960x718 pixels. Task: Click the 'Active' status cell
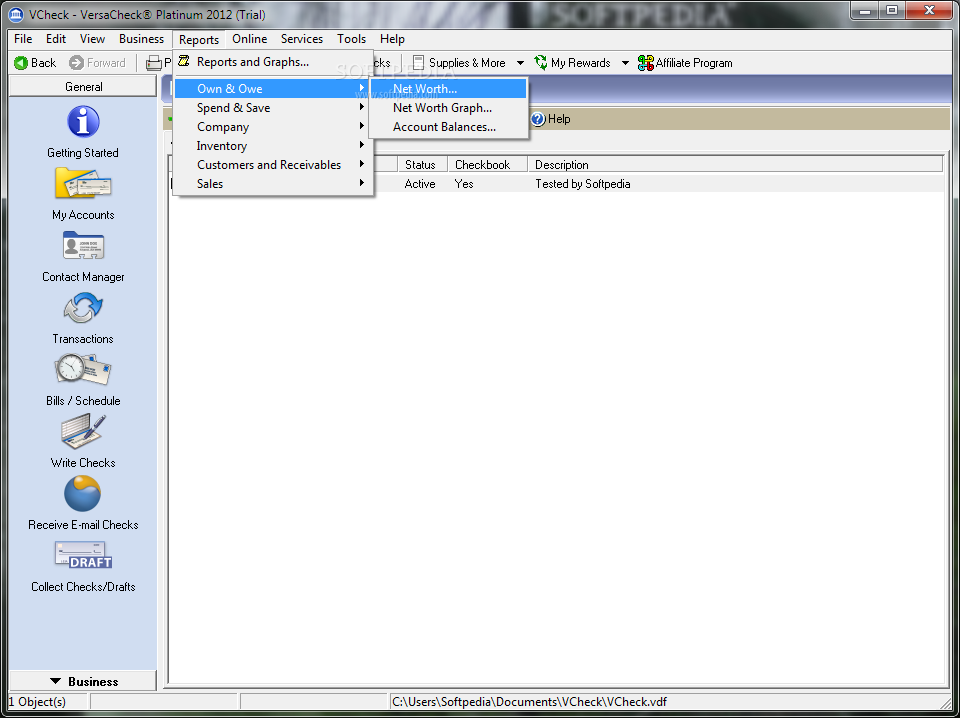point(420,184)
